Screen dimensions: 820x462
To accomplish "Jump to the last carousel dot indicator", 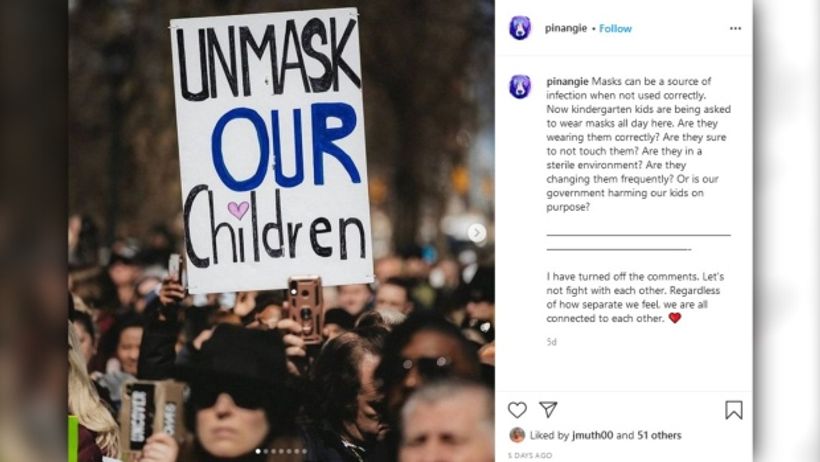I will click(304, 451).
